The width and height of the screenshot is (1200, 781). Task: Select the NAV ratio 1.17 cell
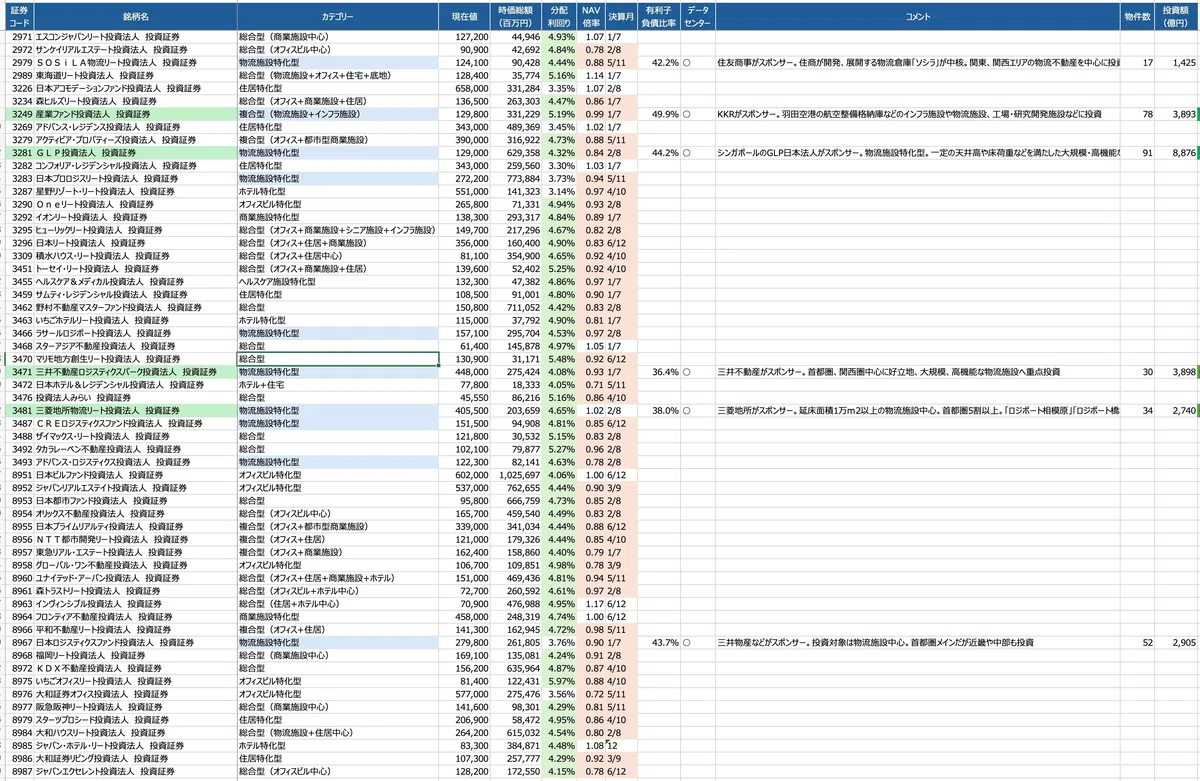591,604
